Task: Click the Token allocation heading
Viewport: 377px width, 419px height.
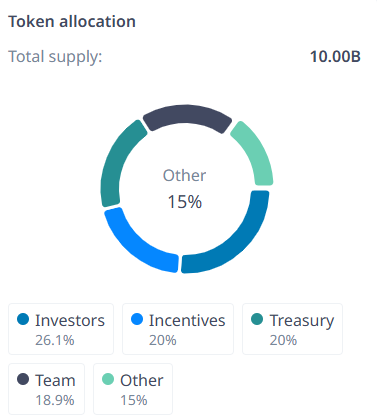Action: tap(72, 22)
